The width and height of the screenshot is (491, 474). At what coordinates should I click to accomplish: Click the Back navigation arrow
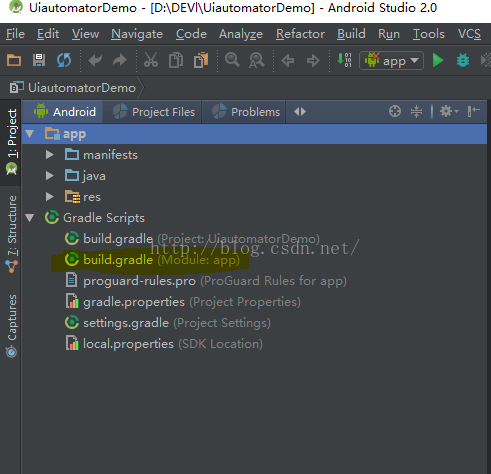coord(288,61)
